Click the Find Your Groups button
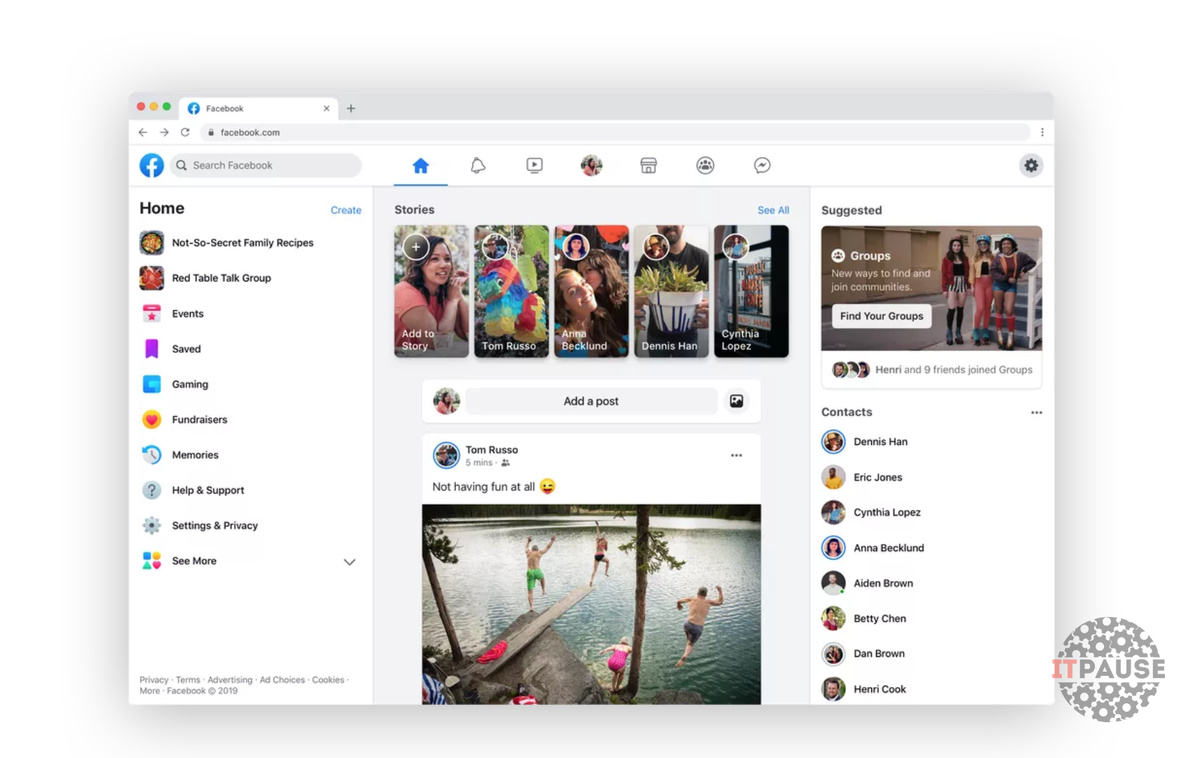 point(881,316)
